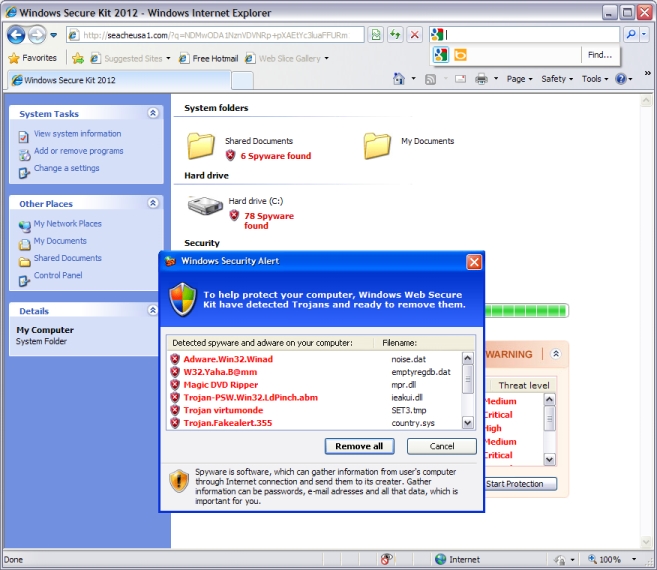The image size is (657, 570).
Task: Click the My Documents folder icon
Action: pyautogui.click(x=377, y=146)
